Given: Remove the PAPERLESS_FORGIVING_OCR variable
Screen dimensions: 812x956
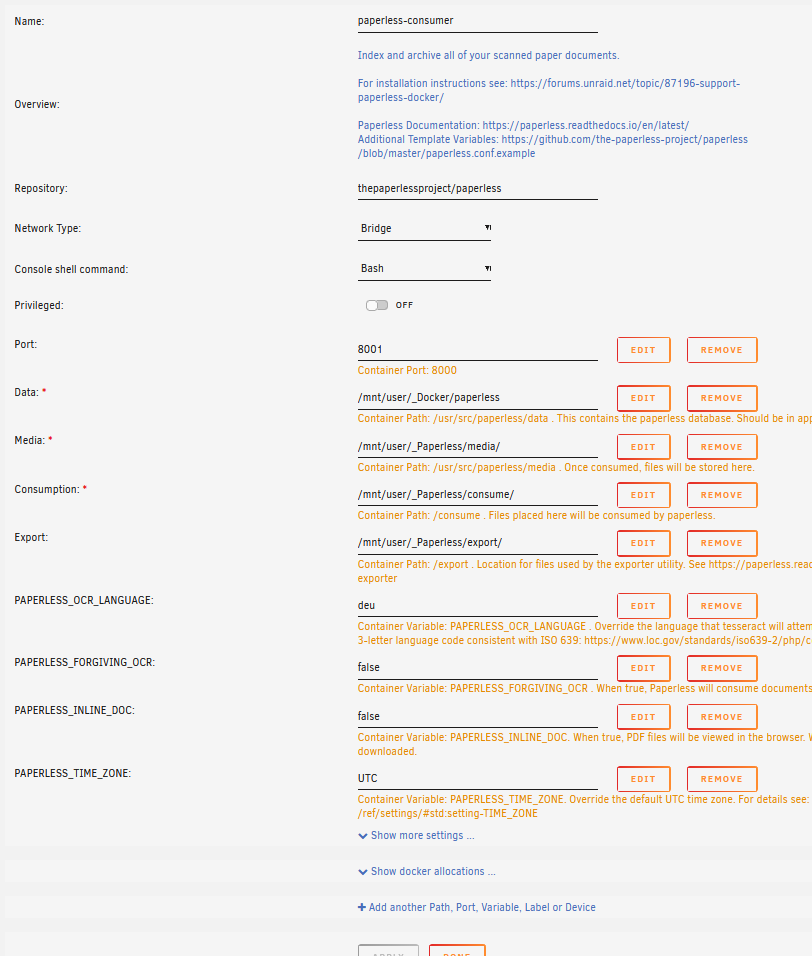Looking at the screenshot, I should [x=722, y=668].
